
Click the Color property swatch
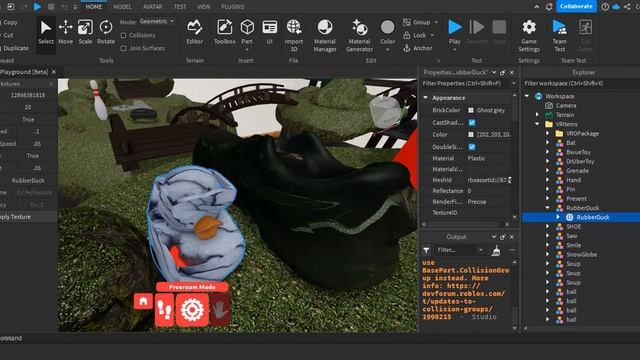[471, 135]
